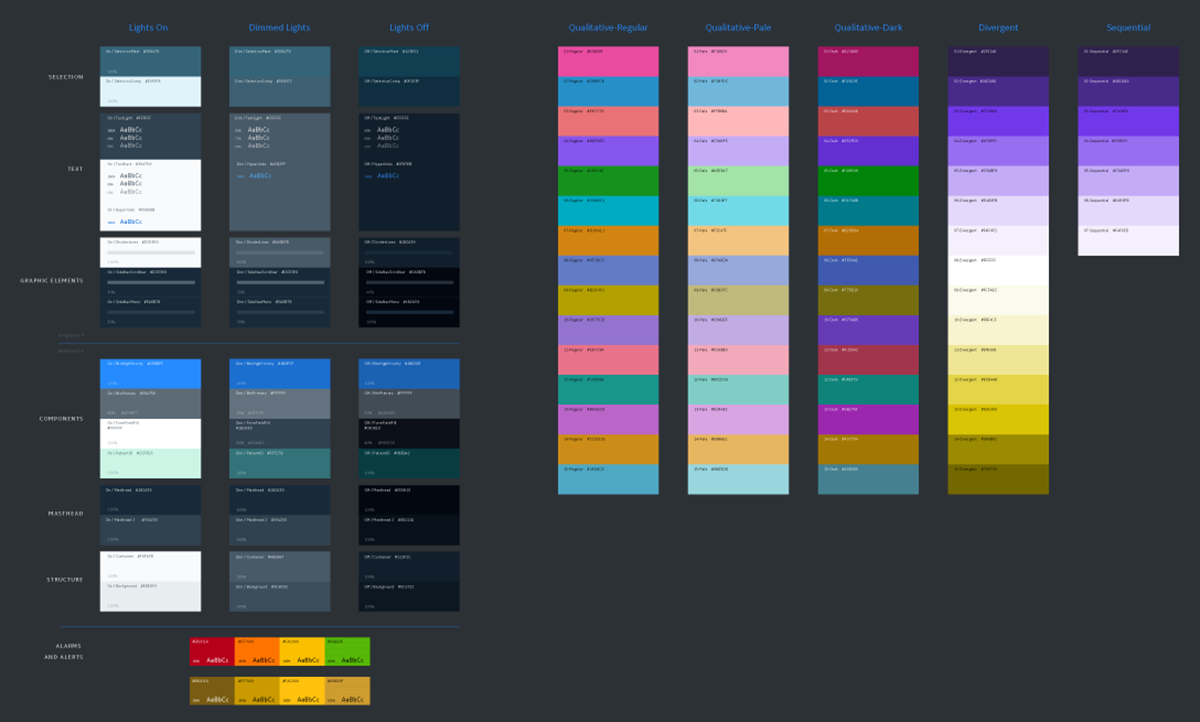1200x722 pixels.
Task: Click the Divergent palette heading
Action: [998, 28]
